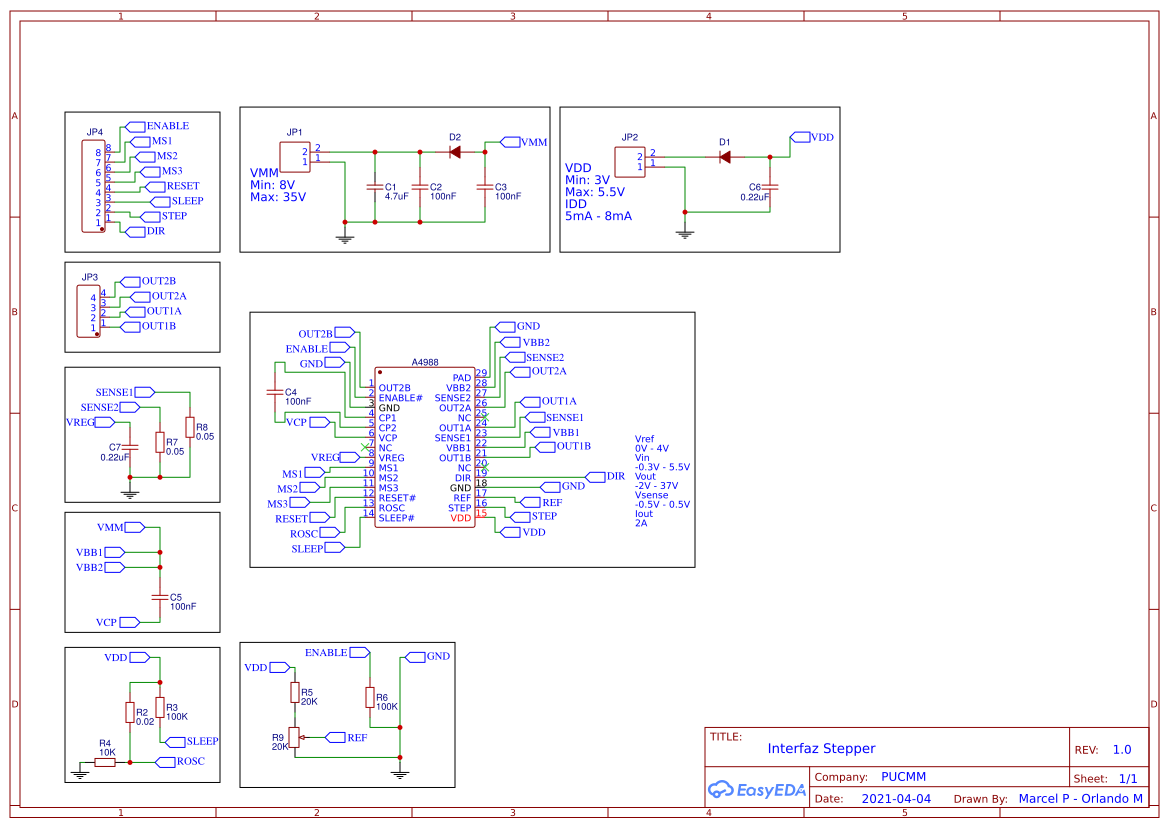Image resolution: width=1169 pixels, height=828 pixels.
Task: Select capacitor C3 symbol
Action: point(485,188)
